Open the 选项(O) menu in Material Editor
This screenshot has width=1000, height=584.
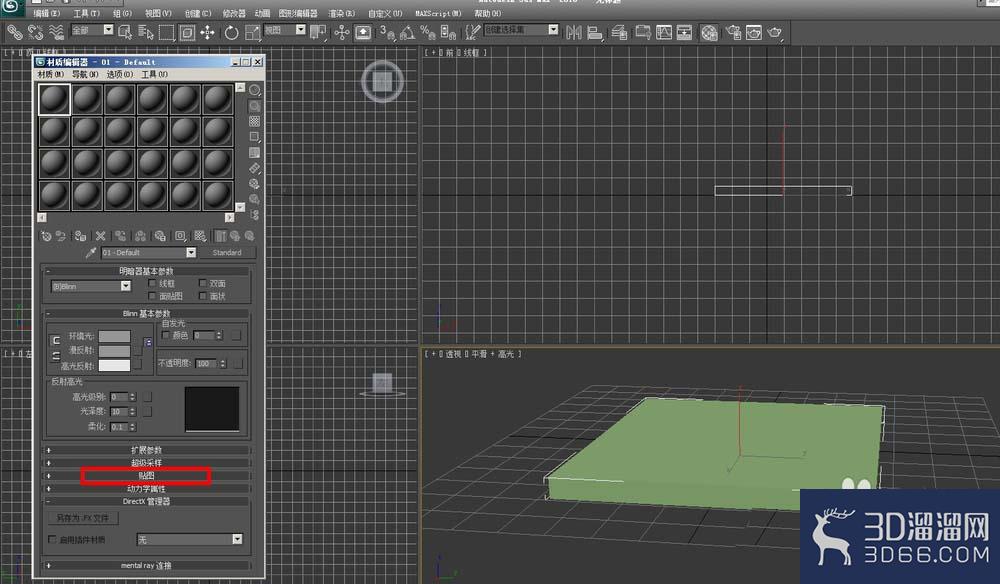[x=119, y=75]
